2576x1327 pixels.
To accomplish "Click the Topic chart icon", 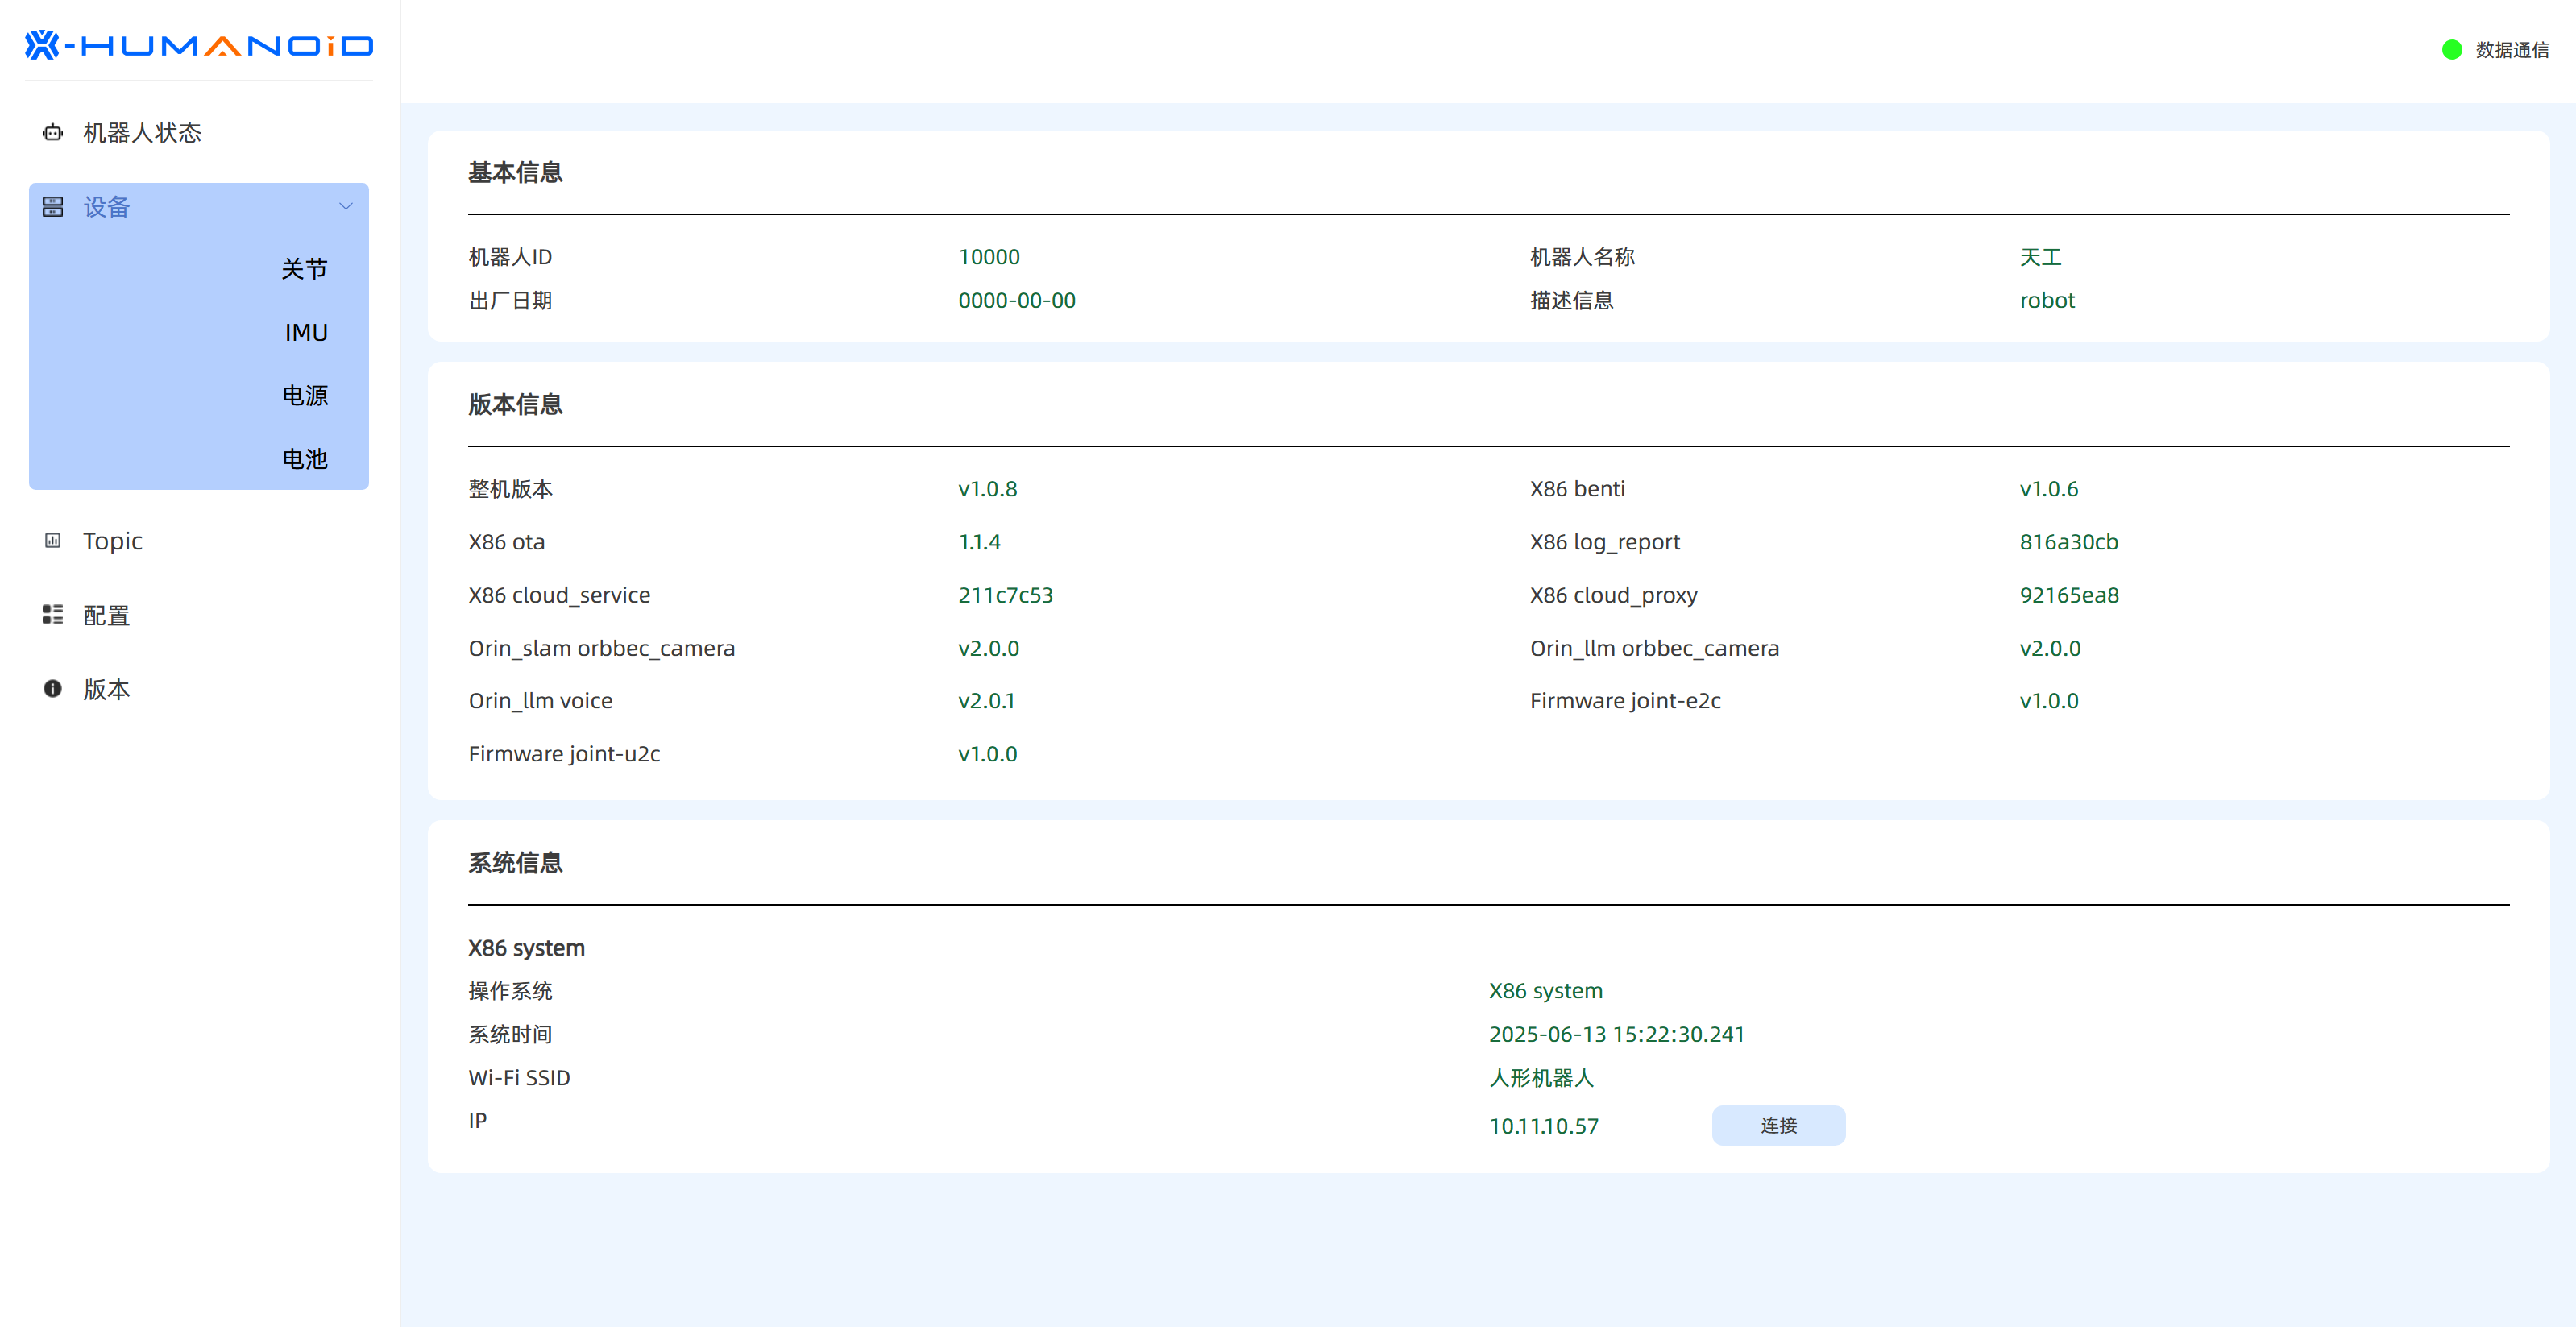I will click(x=52, y=541).
